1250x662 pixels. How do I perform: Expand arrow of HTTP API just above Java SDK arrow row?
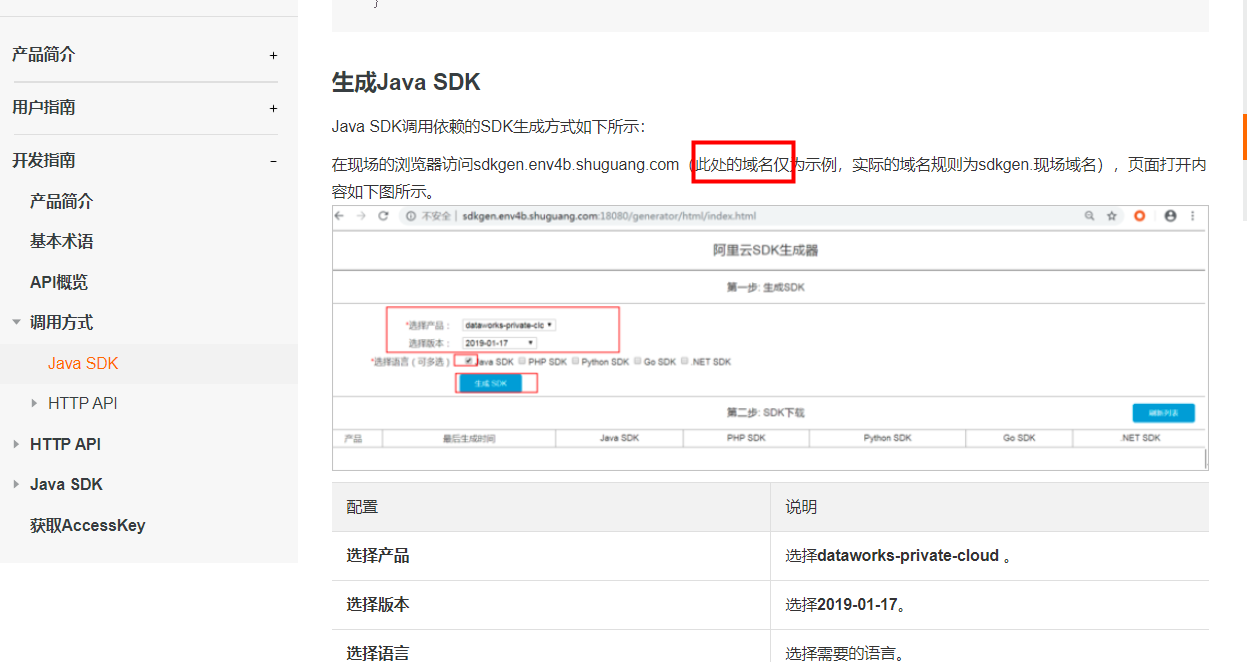[16, 444]
